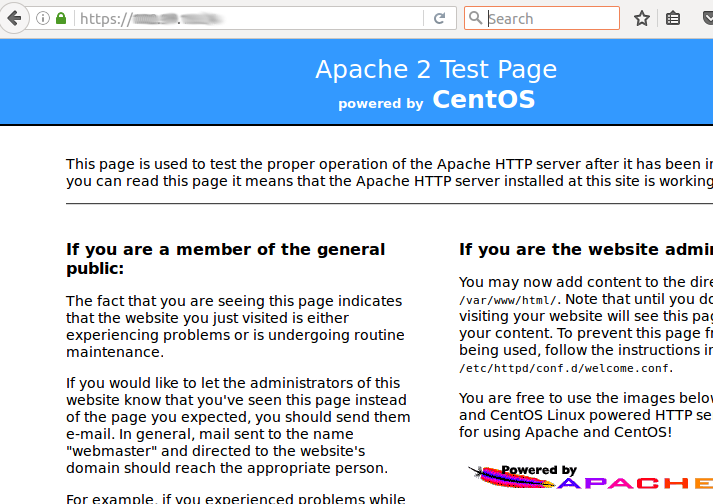Click the green padlock security icon
The image size is (713, 504).
(x=61, y=19)
